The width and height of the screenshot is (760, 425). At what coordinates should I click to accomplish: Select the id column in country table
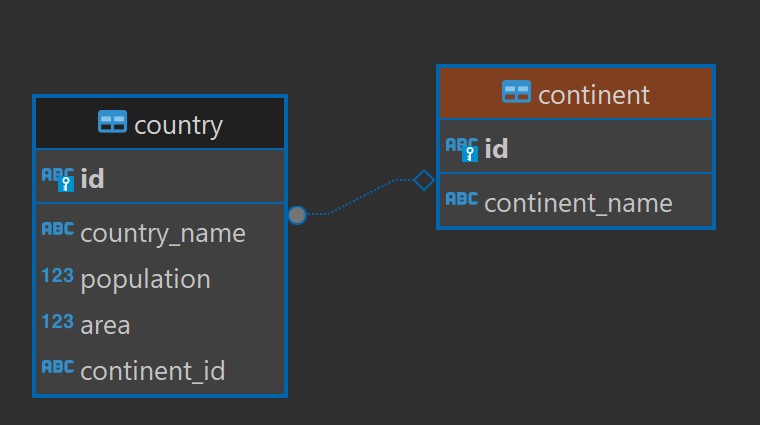pos(93,179)
